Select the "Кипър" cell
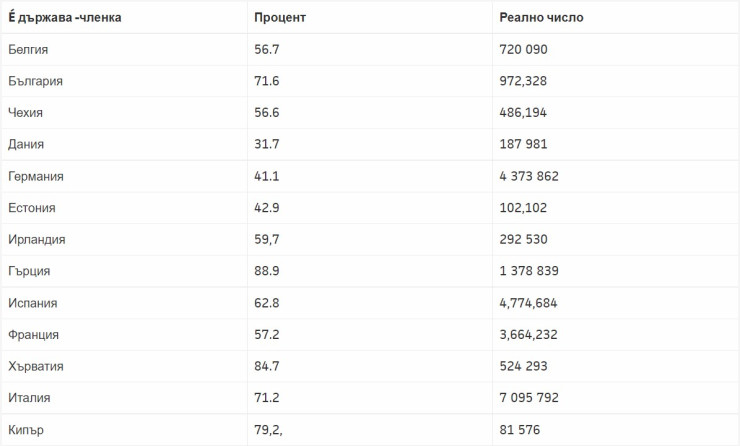 (26, 430)
